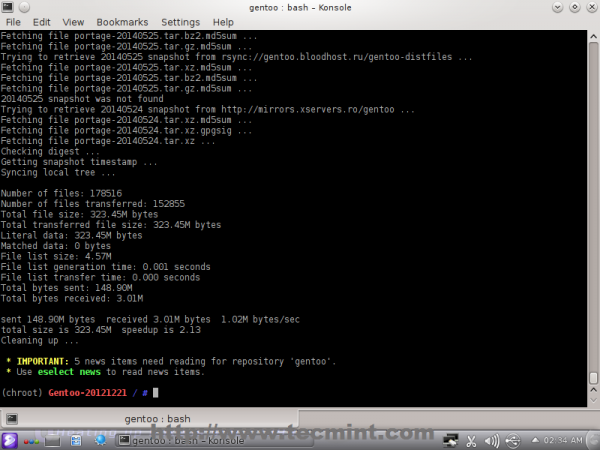Viewport: 600px width, 450px height.
Task: Click 'Number of files transferred: 152855' line
Action: (x=93, y=204)
